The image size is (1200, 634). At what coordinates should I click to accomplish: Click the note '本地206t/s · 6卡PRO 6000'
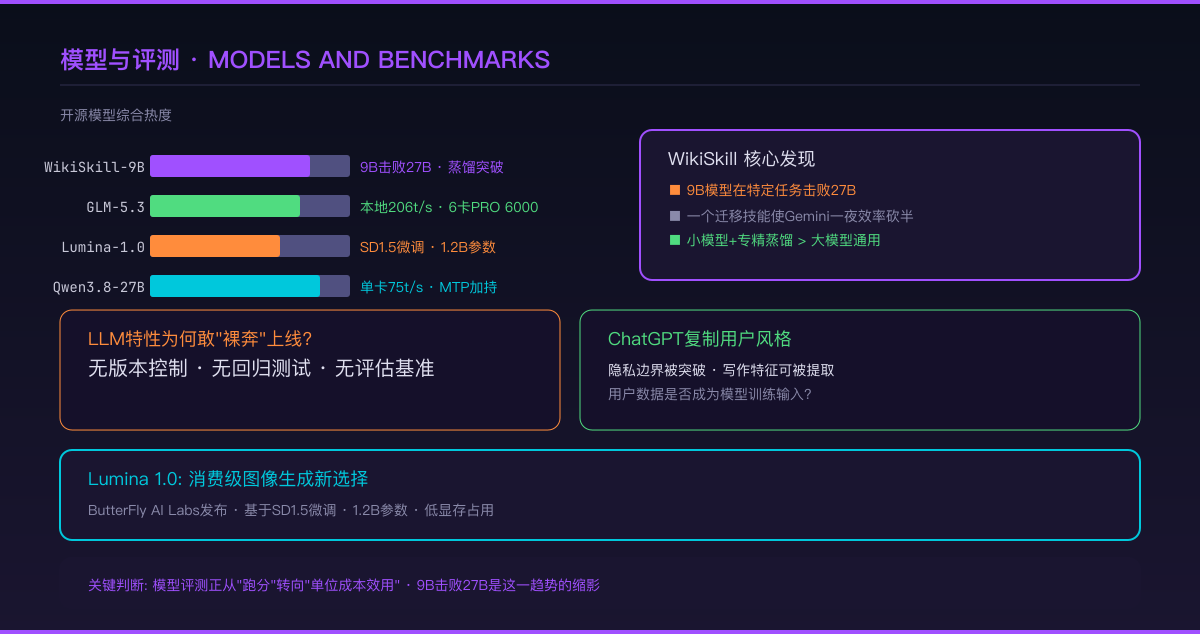(x=449, y=207)
